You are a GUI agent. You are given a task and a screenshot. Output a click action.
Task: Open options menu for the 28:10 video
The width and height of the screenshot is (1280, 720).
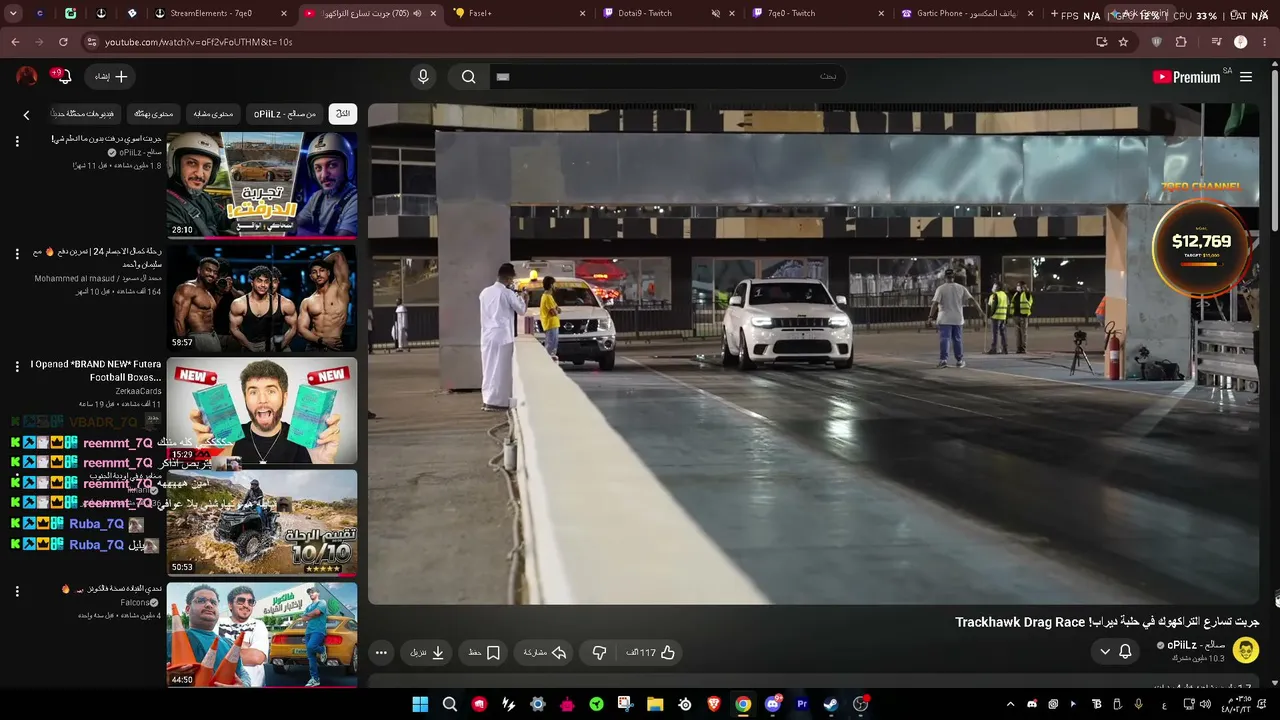pos(17,141)
